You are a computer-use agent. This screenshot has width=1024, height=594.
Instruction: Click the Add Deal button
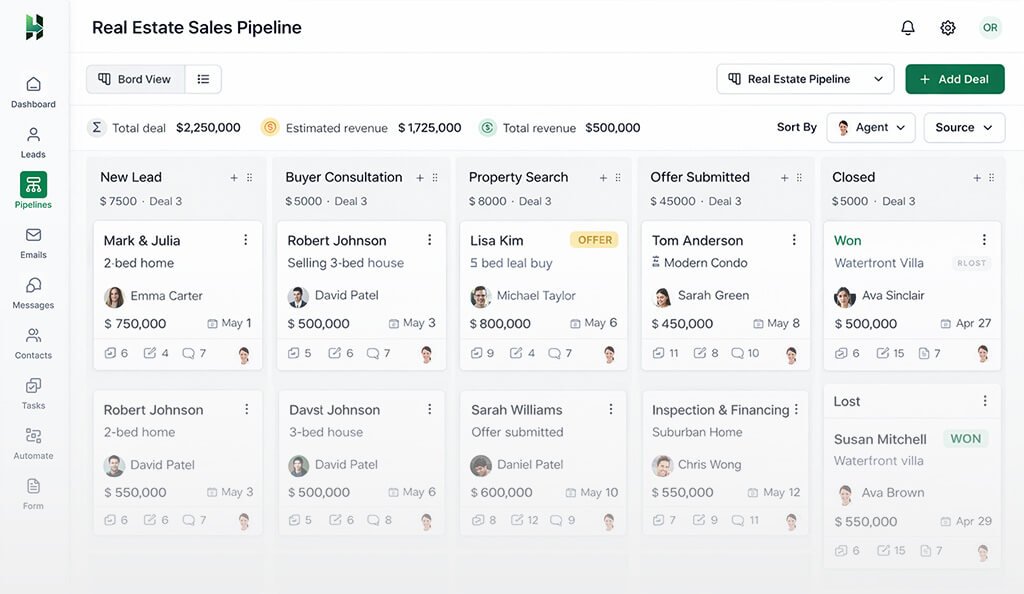click(x=955, y=78)
